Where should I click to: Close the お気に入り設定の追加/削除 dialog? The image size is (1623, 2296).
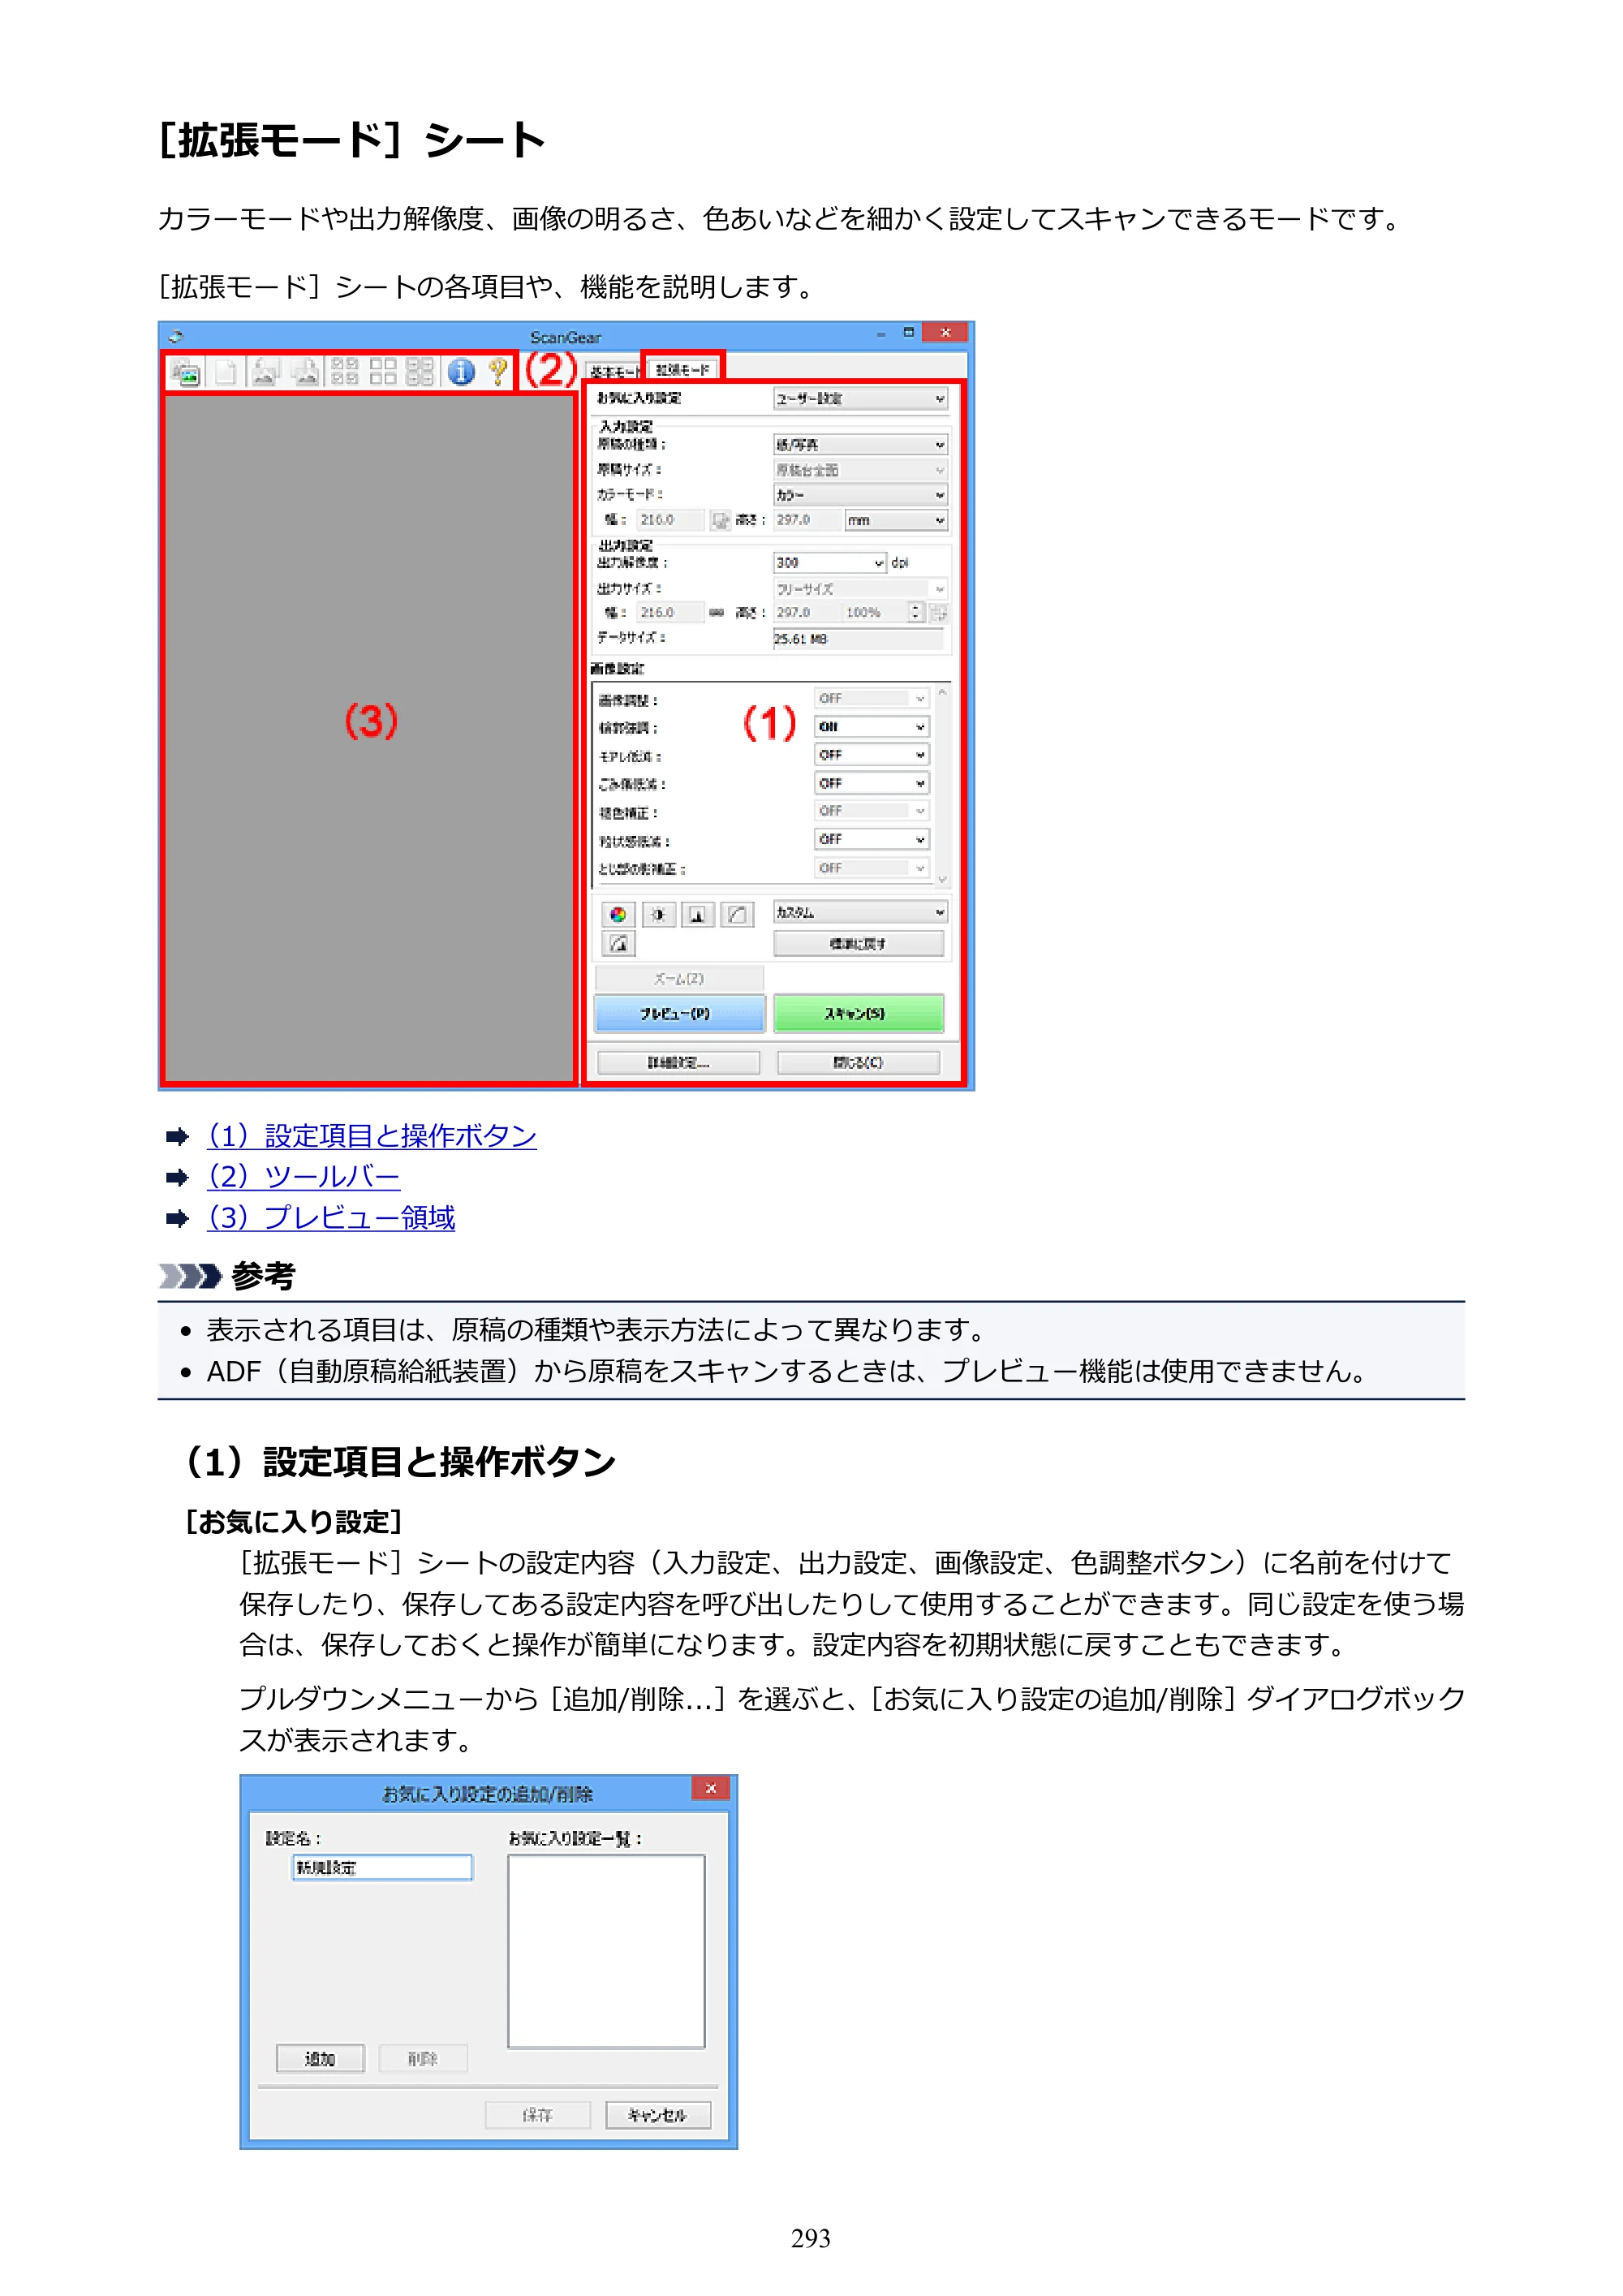click(x=711, y=1789)
